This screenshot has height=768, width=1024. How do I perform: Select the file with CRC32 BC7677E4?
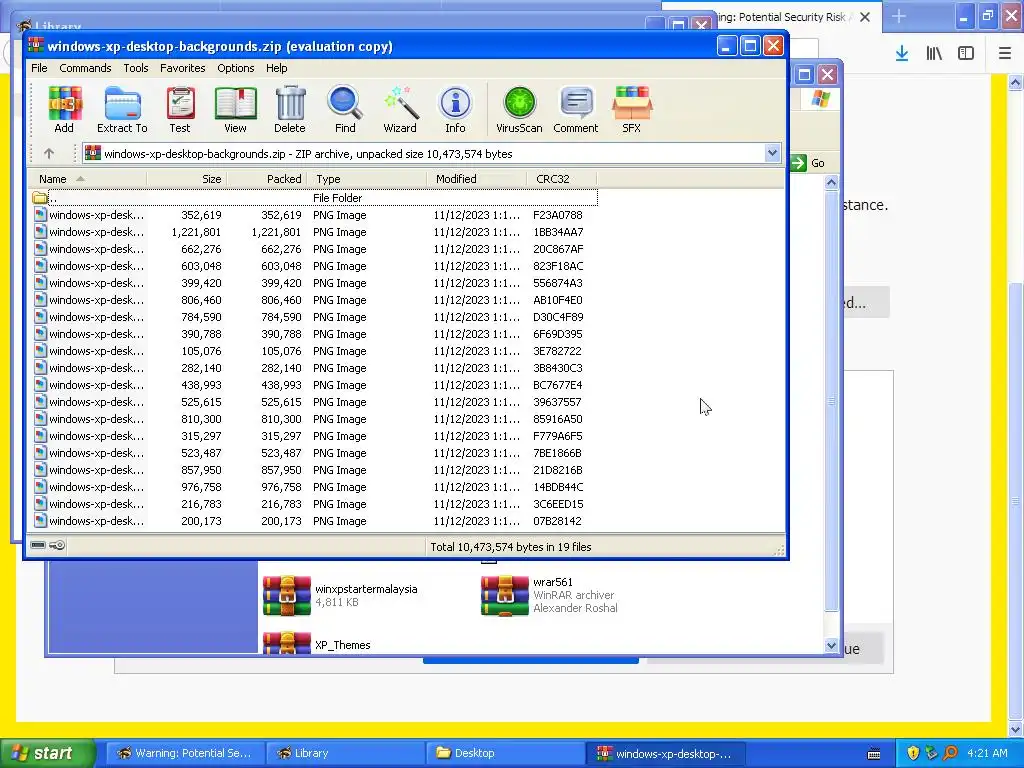314,385
